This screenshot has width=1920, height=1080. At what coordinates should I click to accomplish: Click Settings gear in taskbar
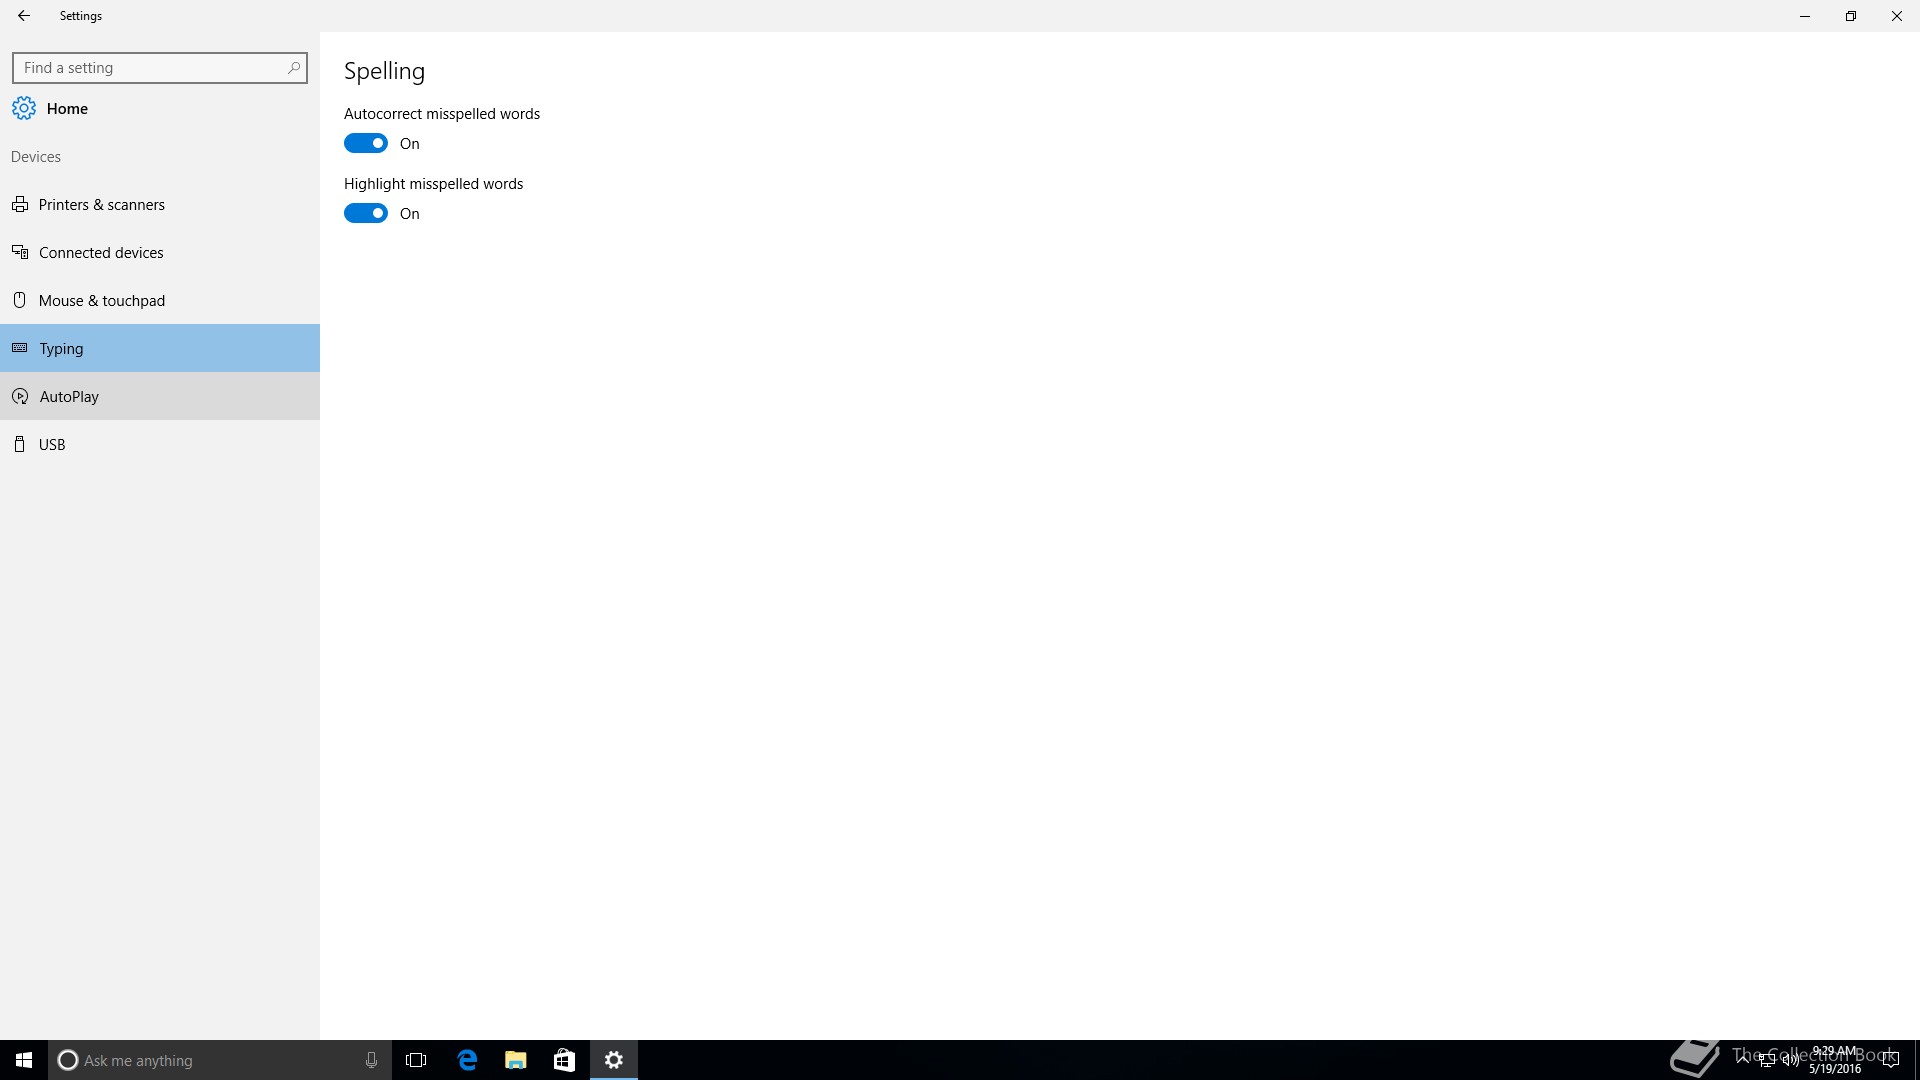click(x=614, y=1060)
